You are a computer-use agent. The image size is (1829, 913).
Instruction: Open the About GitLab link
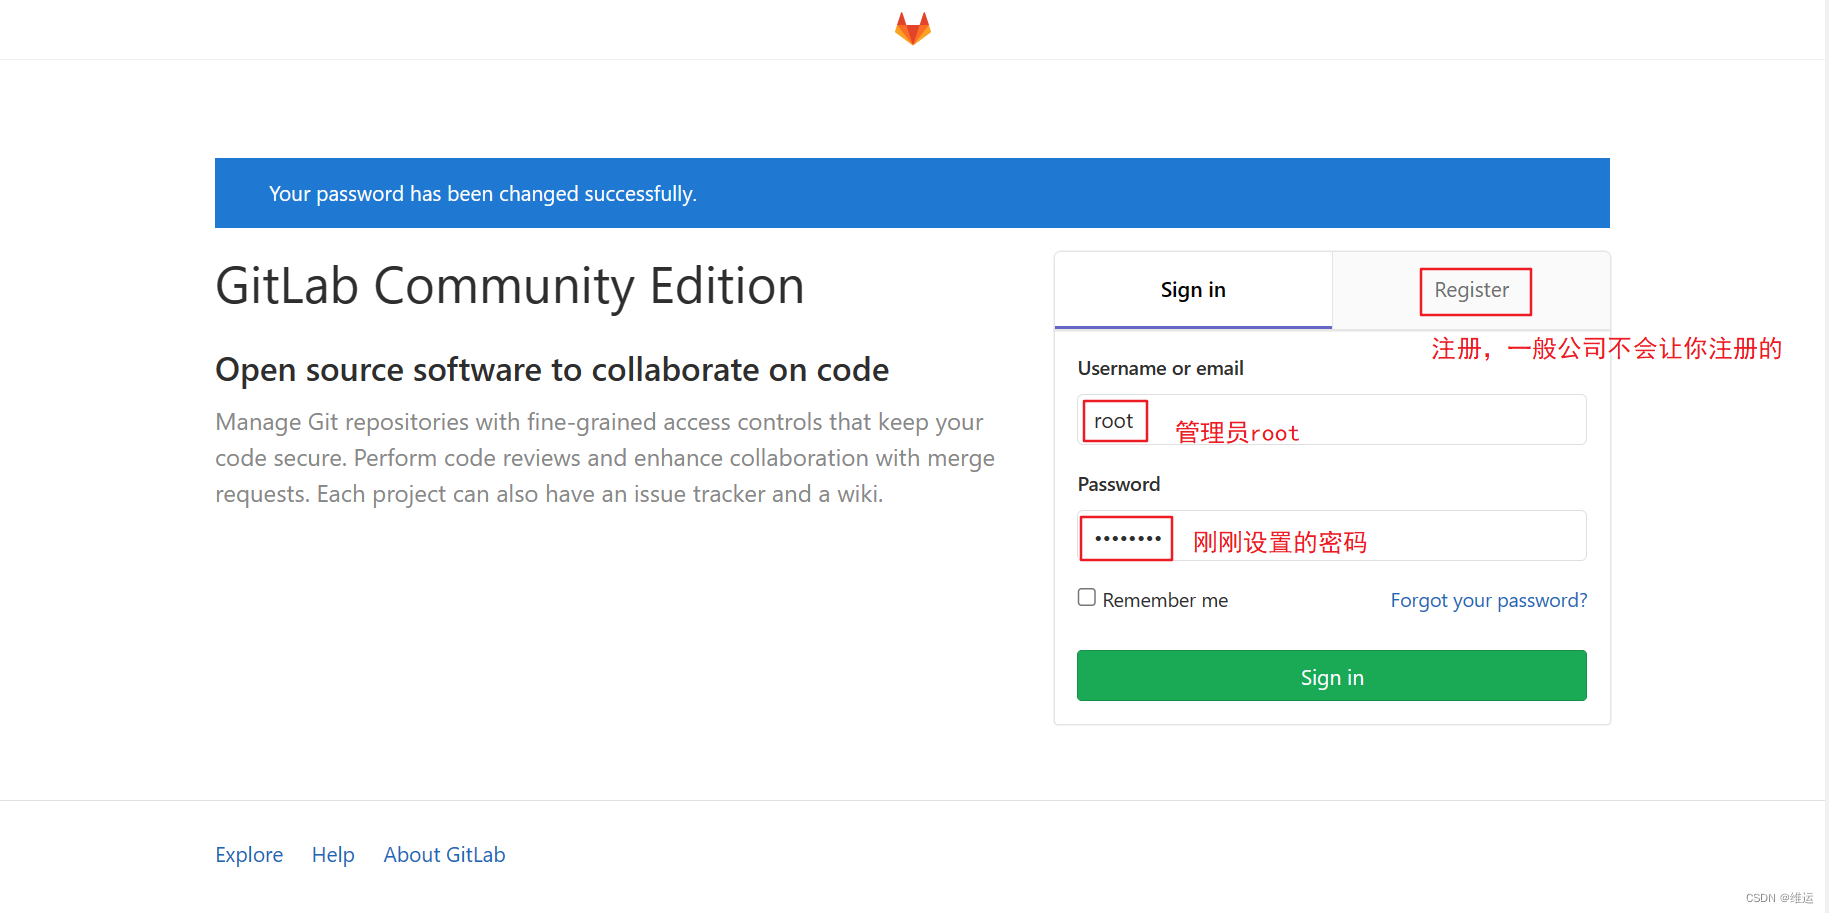click(x=444, y=855)
